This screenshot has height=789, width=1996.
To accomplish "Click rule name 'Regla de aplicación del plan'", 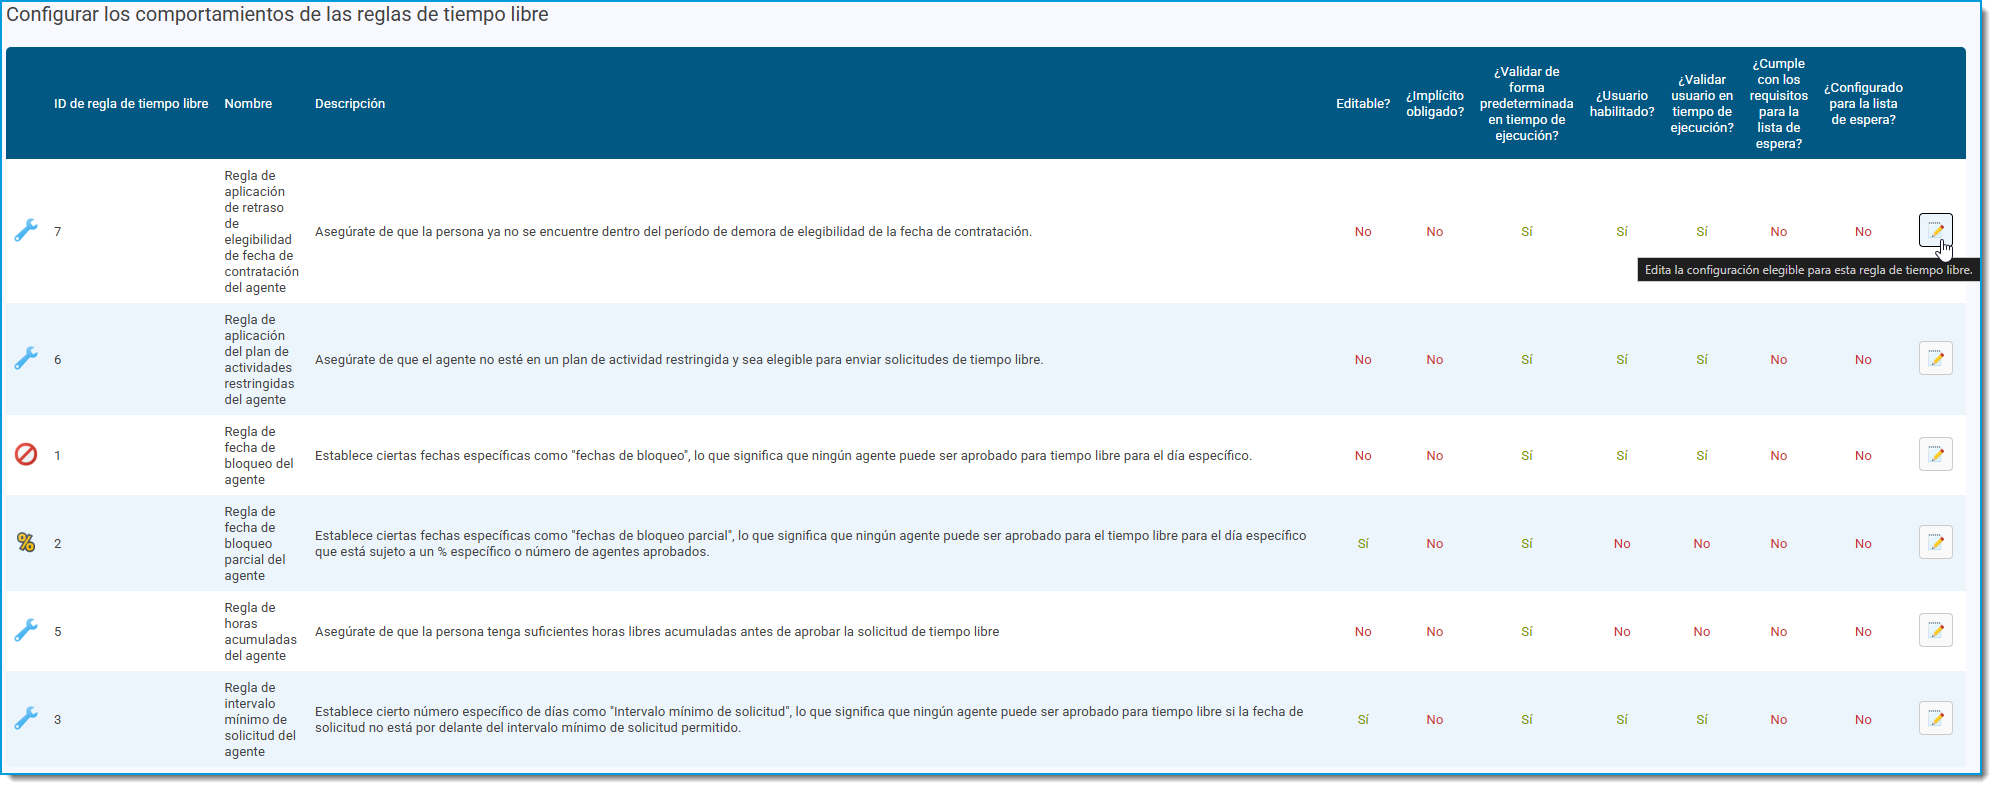I will [x=259, y=359].
